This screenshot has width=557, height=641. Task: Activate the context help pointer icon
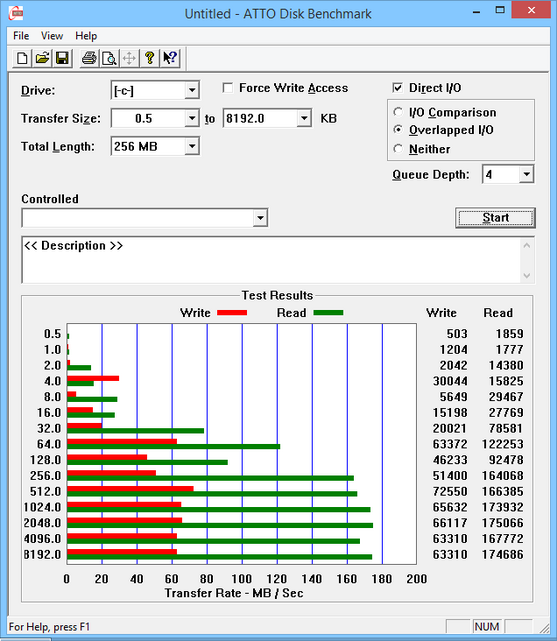(x=170, y=58)
